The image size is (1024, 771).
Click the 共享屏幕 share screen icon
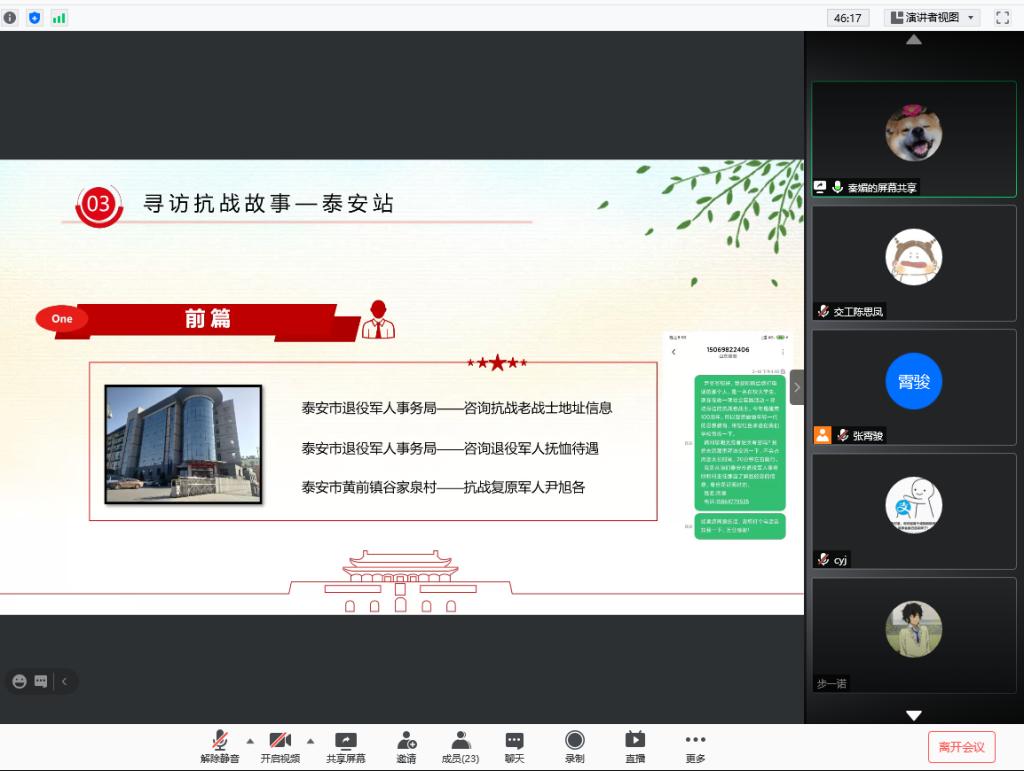(x=345, y=746)
